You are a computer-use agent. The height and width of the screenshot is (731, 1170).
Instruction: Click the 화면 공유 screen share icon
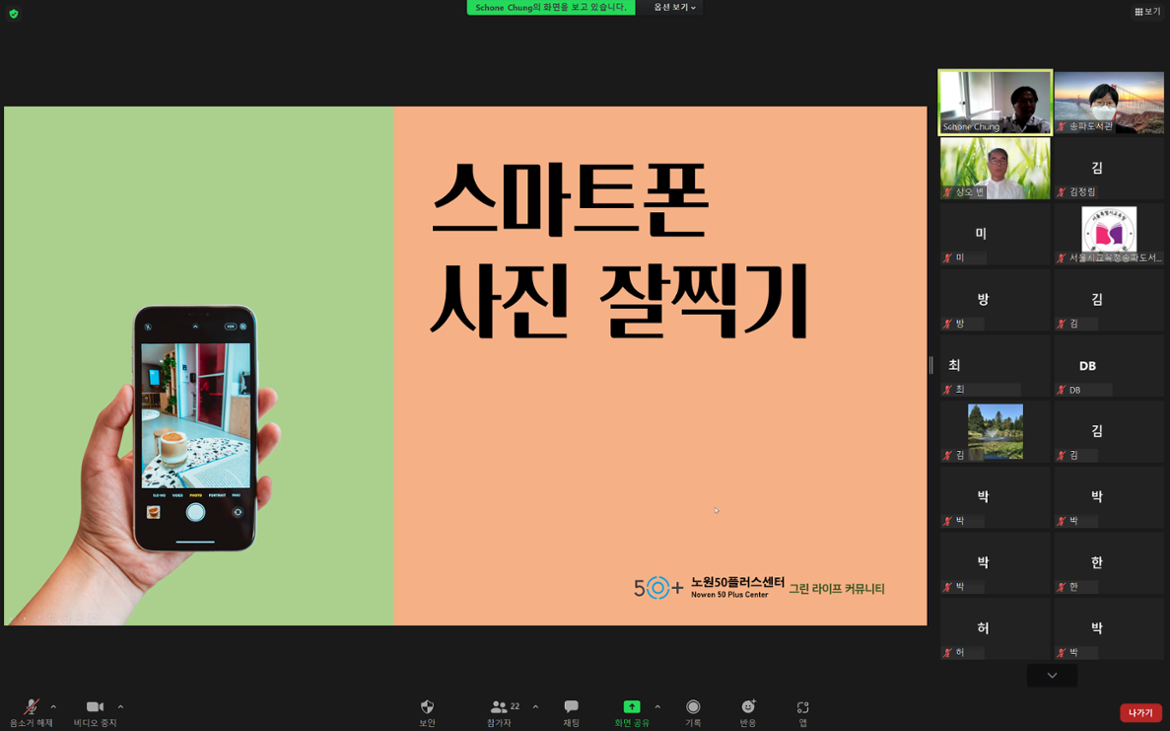tap(632, 708)
